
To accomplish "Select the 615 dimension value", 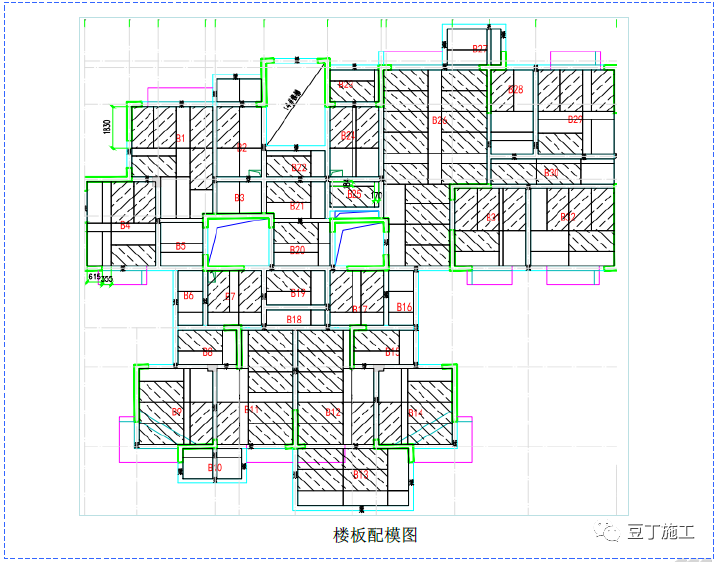I will (94, 276).
